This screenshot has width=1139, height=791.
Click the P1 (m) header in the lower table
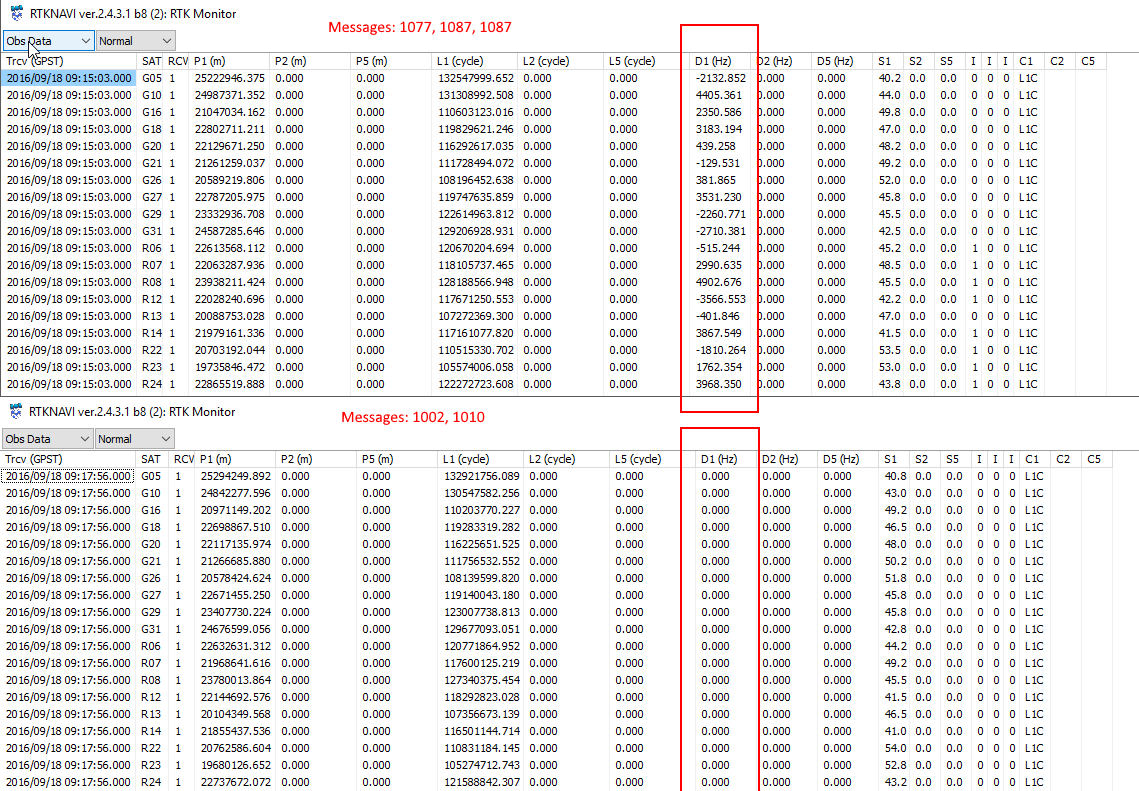pos(216,459)
